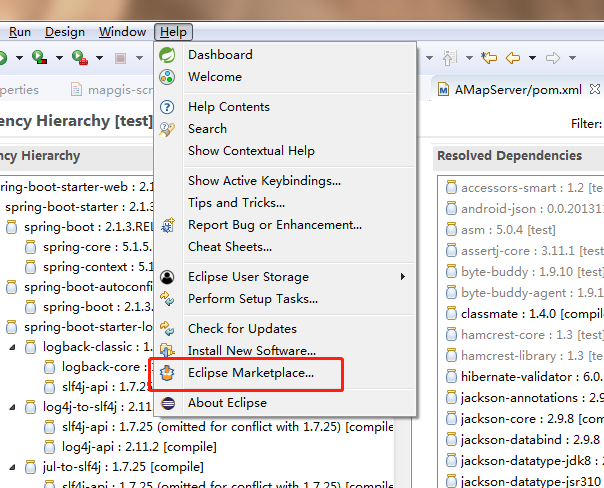Open Tips and Tricks...
604x488 pixels.
236,203
